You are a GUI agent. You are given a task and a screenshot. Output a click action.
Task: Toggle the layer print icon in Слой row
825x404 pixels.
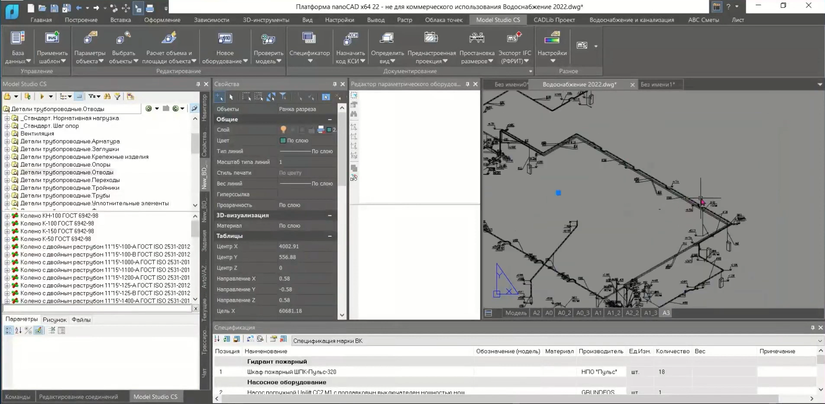(x=320, y=129)
